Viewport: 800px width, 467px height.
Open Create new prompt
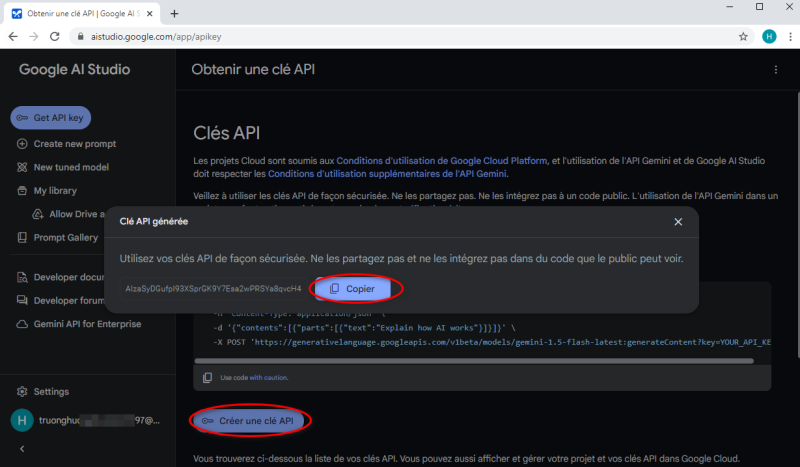(x=66, y=144)
